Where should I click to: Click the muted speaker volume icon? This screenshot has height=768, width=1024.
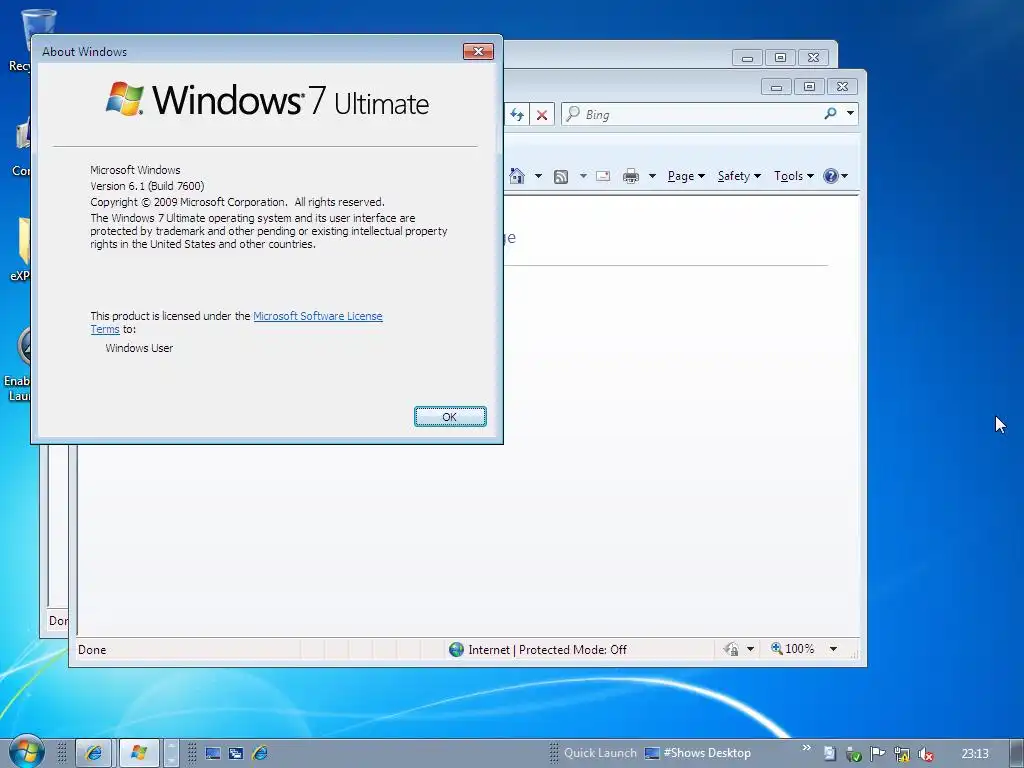(x=925, y=754)
